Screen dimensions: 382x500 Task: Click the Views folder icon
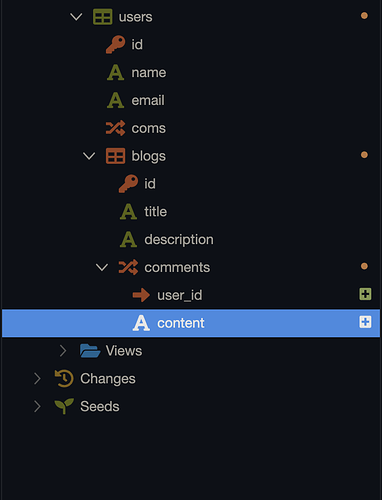(x=90, y=351)
